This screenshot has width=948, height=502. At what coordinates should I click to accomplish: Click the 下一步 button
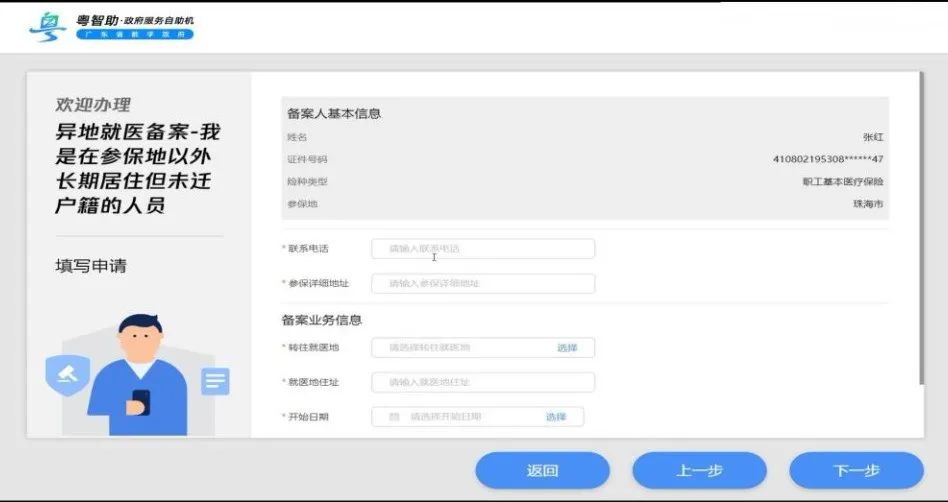click(856, 471)
